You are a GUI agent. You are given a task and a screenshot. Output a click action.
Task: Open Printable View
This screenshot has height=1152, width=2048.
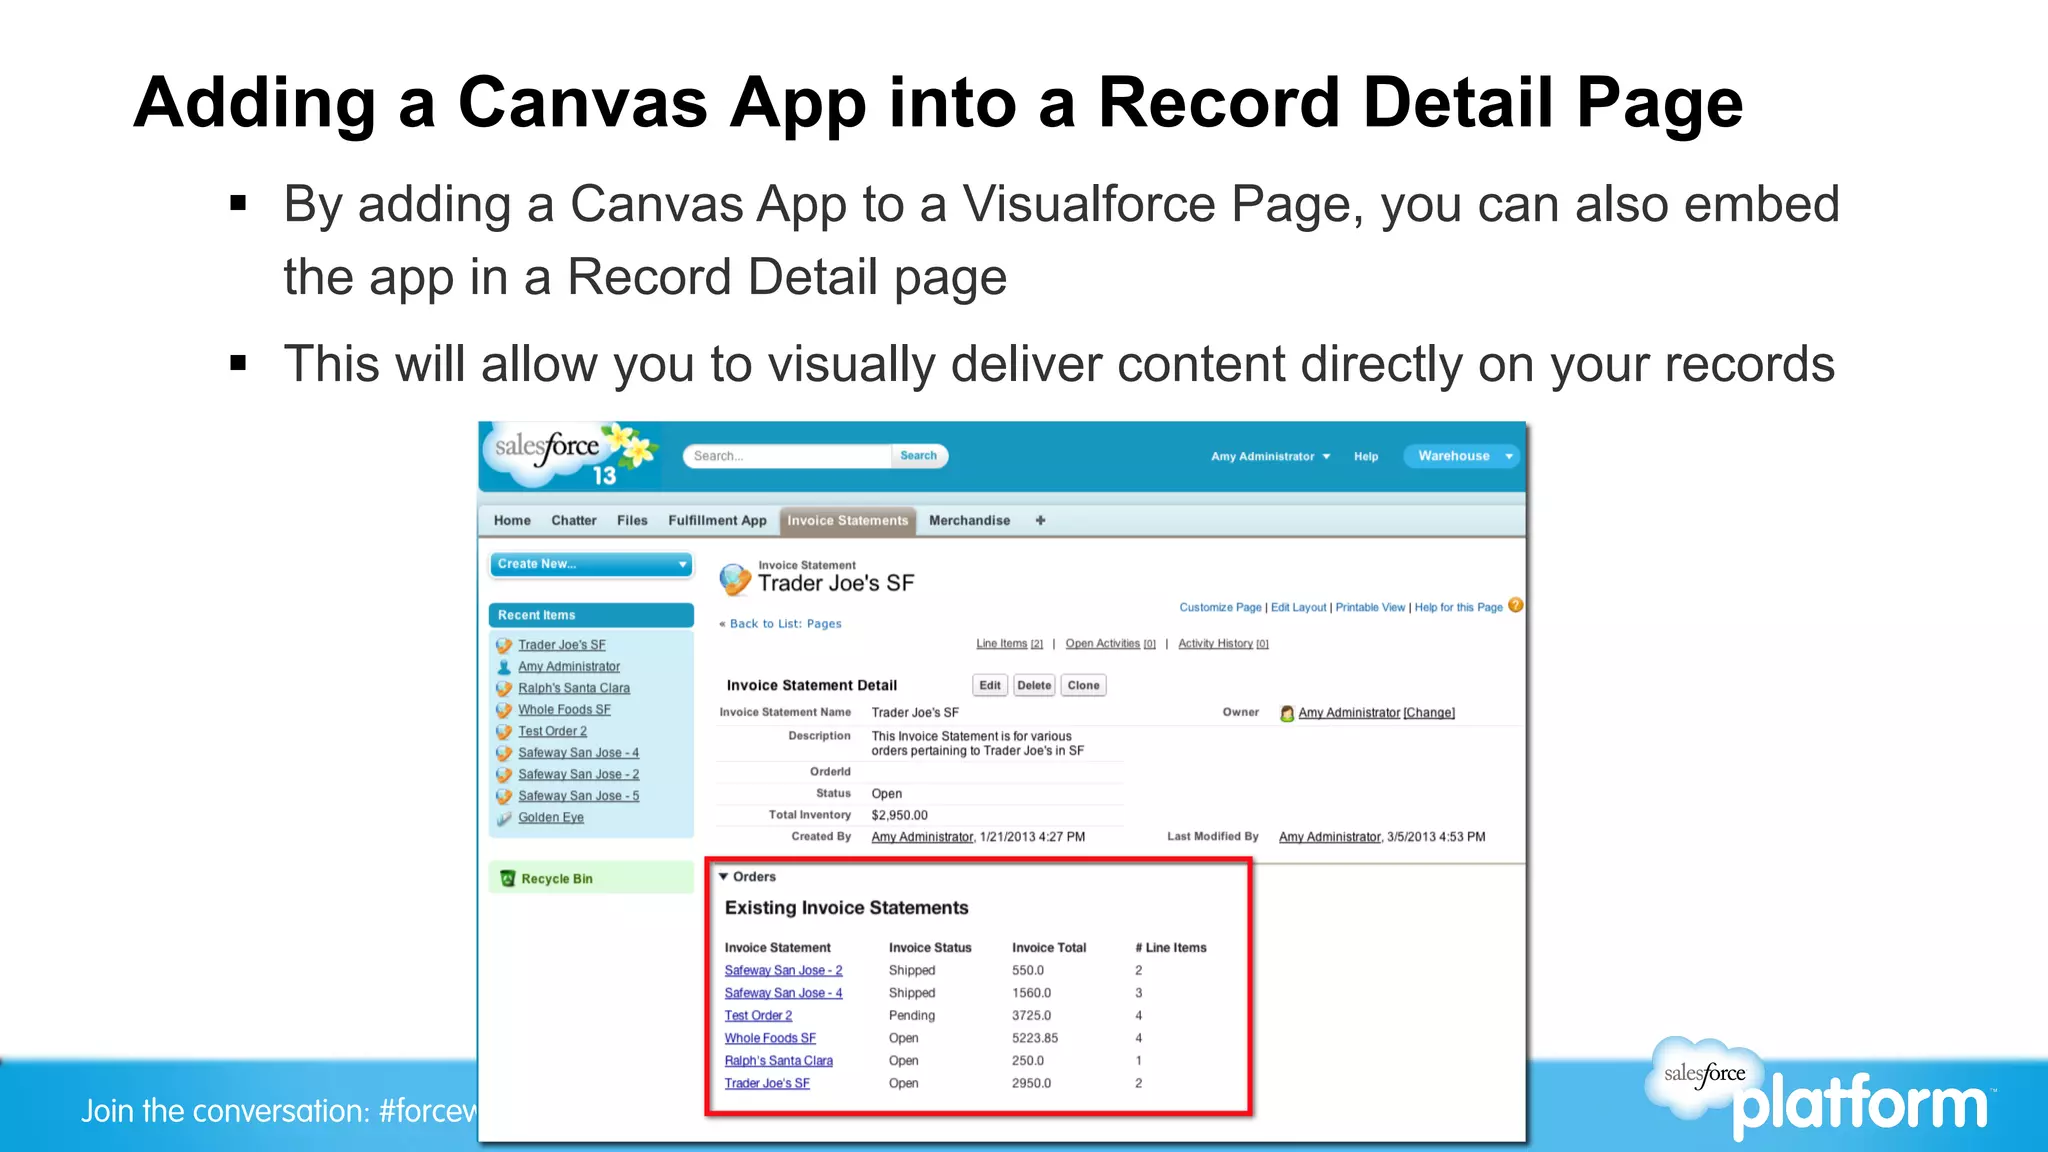1370,607
